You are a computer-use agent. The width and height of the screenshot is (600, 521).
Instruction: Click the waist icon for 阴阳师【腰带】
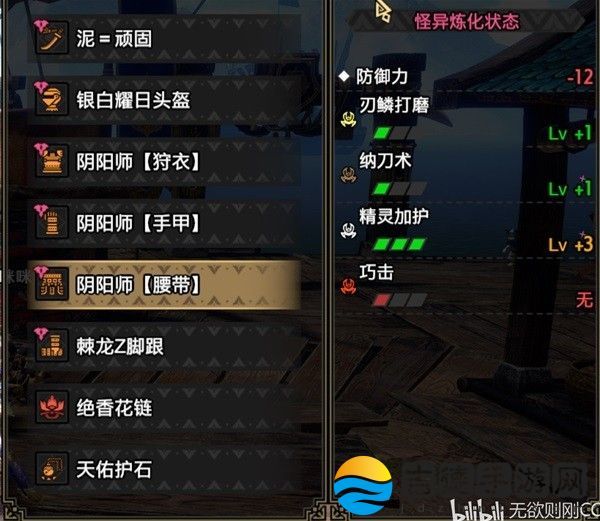click(x=52, y=284)
